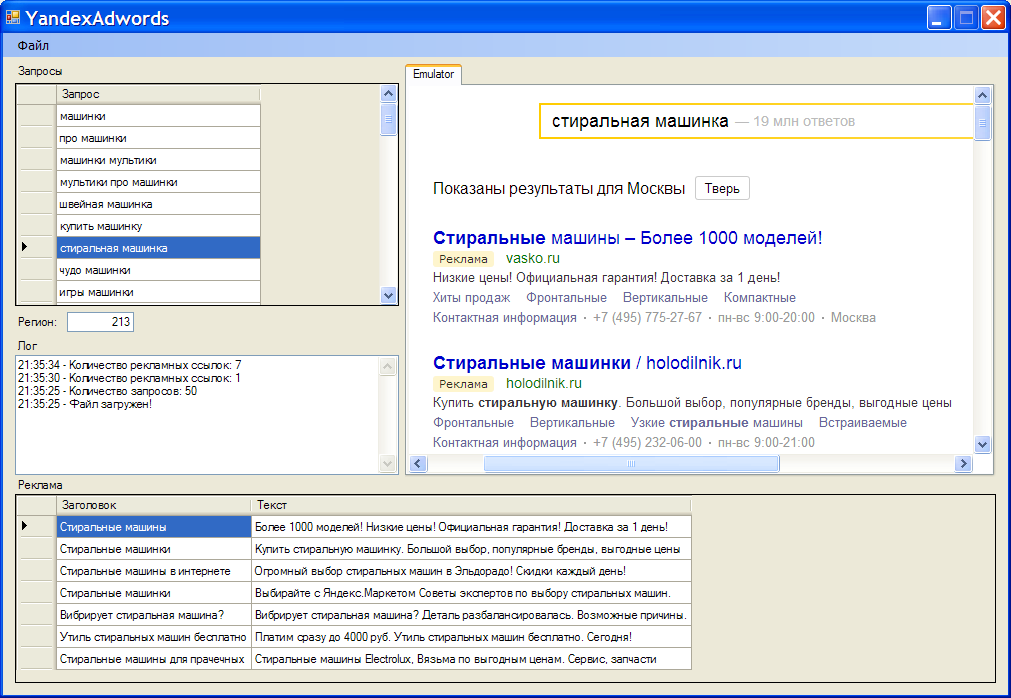Screen dimensions: 1011x698
Task: Click the emulator horizontal scrollbar thumb
Action: click(631, 463)
